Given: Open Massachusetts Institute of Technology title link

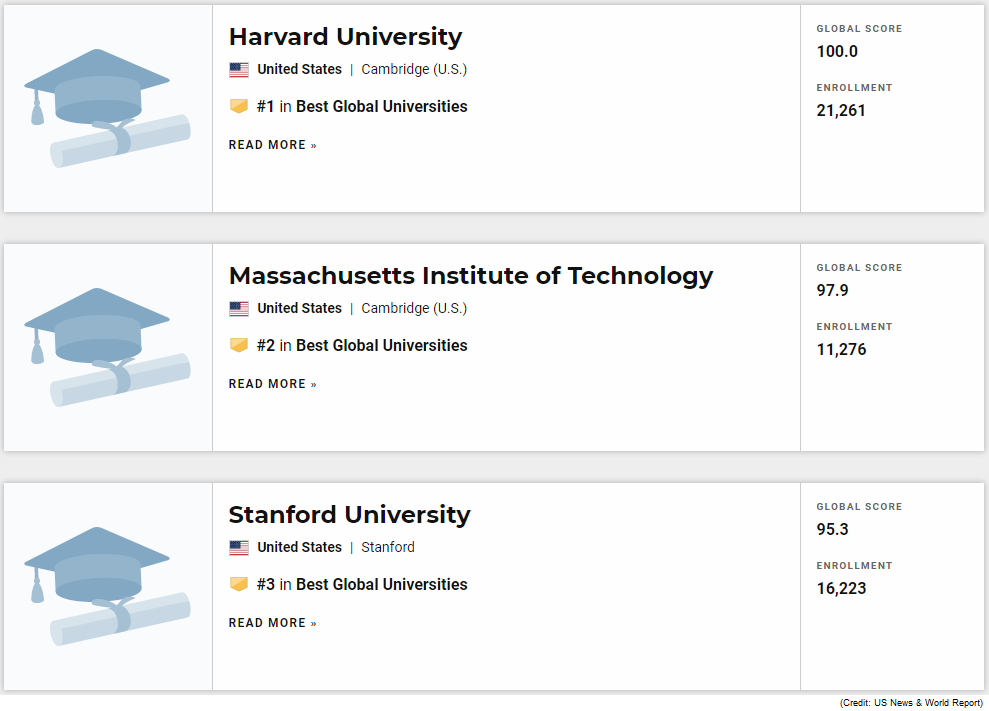Looking at the screenshot, I should point(470,276).
